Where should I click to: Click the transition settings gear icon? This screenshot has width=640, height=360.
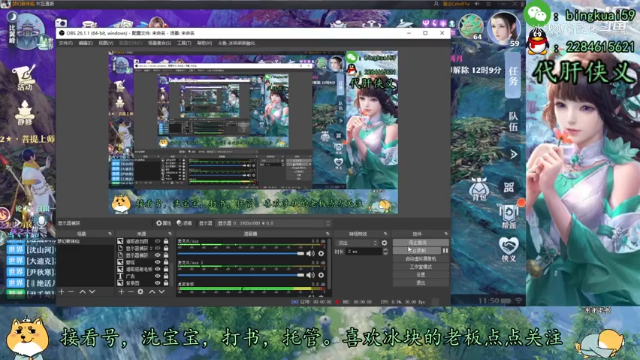coord(384,243)
